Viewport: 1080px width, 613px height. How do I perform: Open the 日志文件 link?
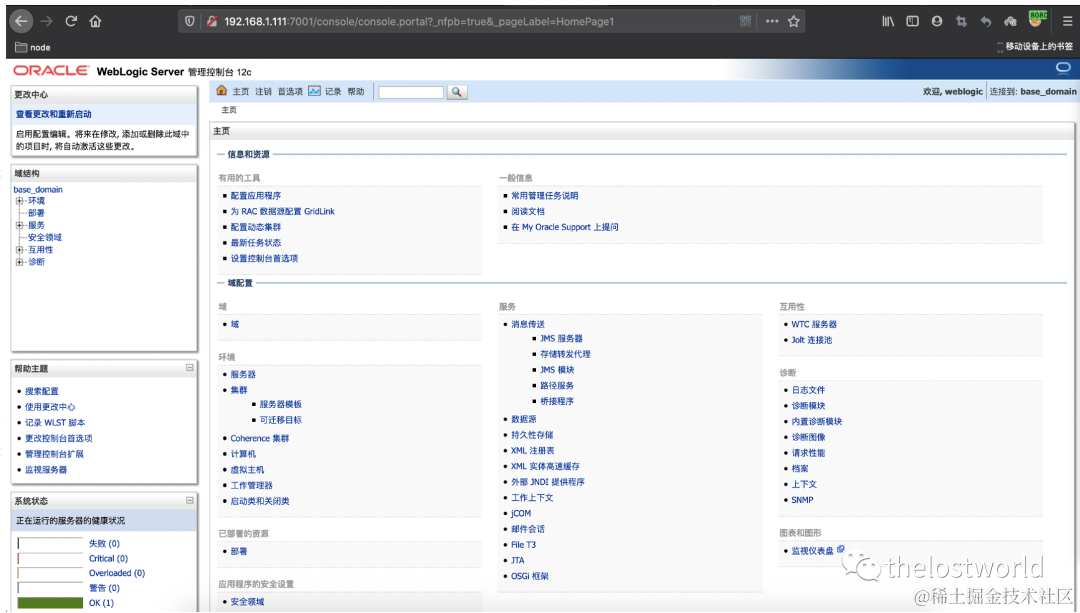(808, 391)
